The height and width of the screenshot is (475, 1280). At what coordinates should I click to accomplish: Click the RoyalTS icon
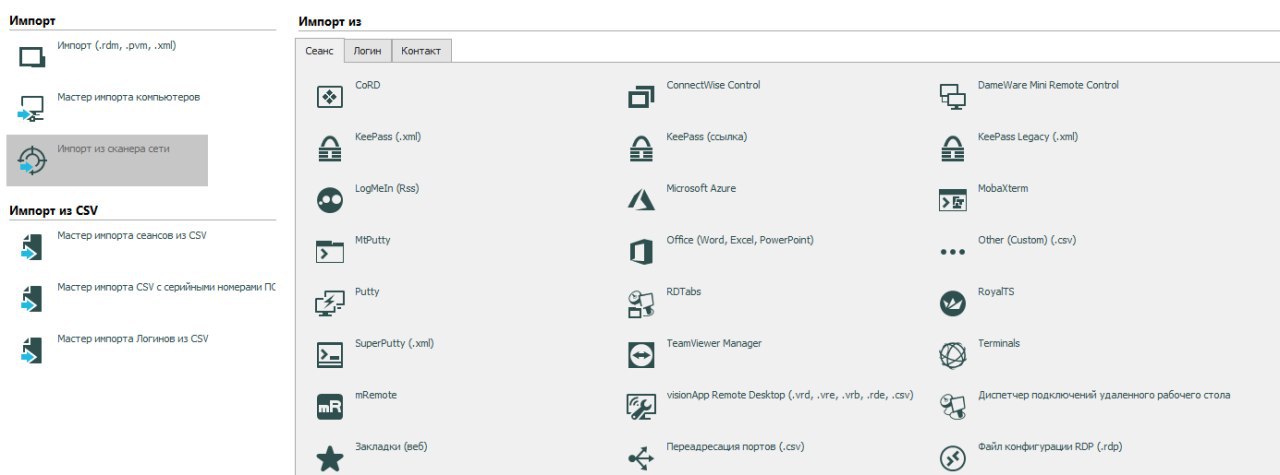pos(952,304)
